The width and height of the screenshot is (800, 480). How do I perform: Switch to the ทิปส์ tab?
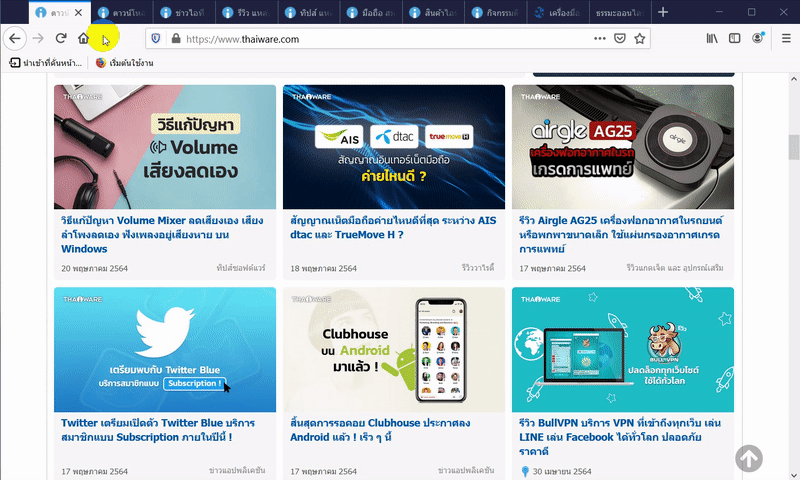(x=309, y=13)
